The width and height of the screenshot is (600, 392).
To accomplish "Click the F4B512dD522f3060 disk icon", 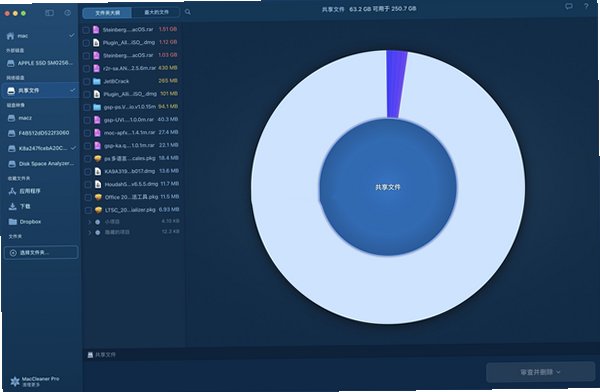I will (x=12, y=133).
